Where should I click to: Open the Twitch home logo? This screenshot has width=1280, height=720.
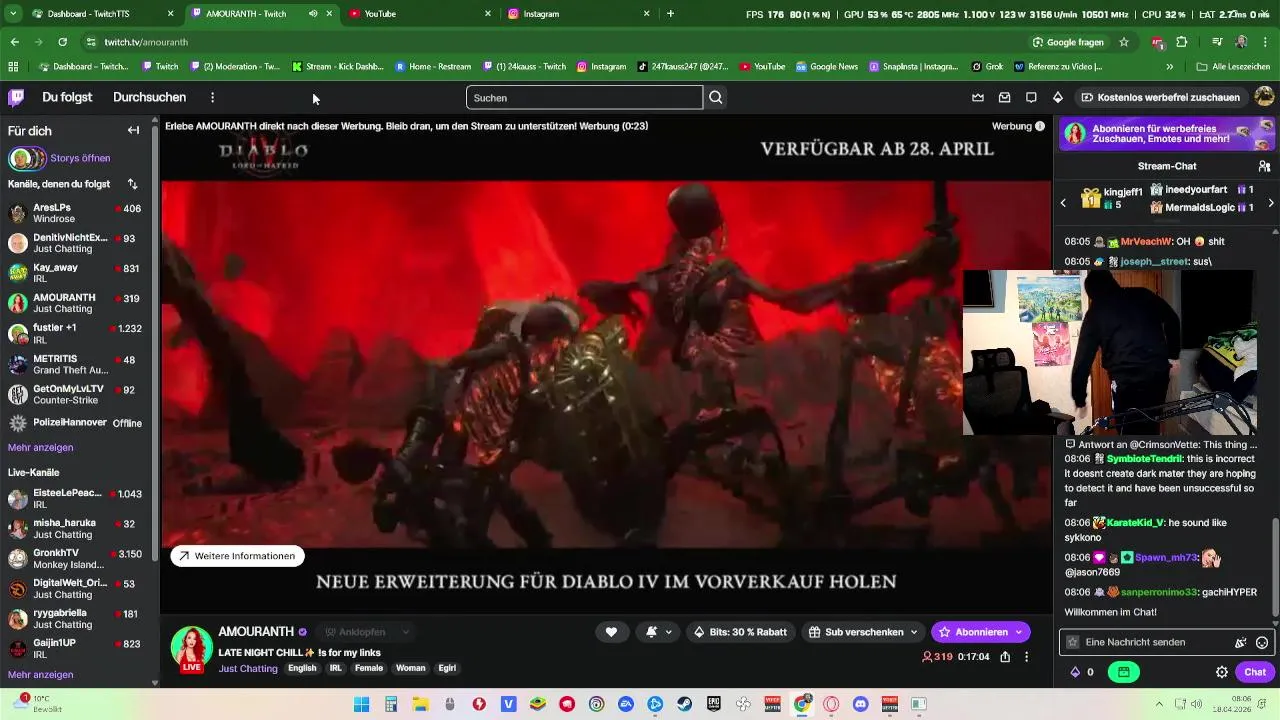[x=16, y=97]
